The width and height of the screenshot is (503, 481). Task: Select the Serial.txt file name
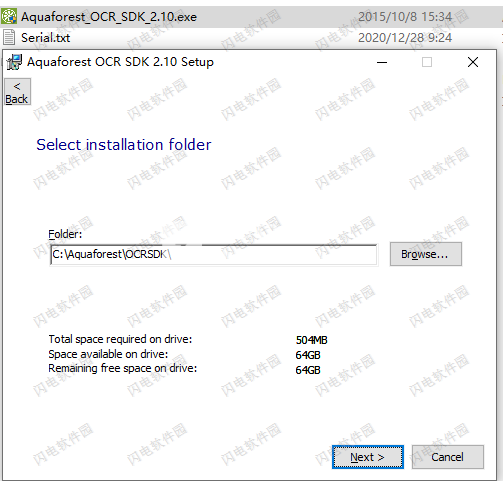tap(45, 38)
